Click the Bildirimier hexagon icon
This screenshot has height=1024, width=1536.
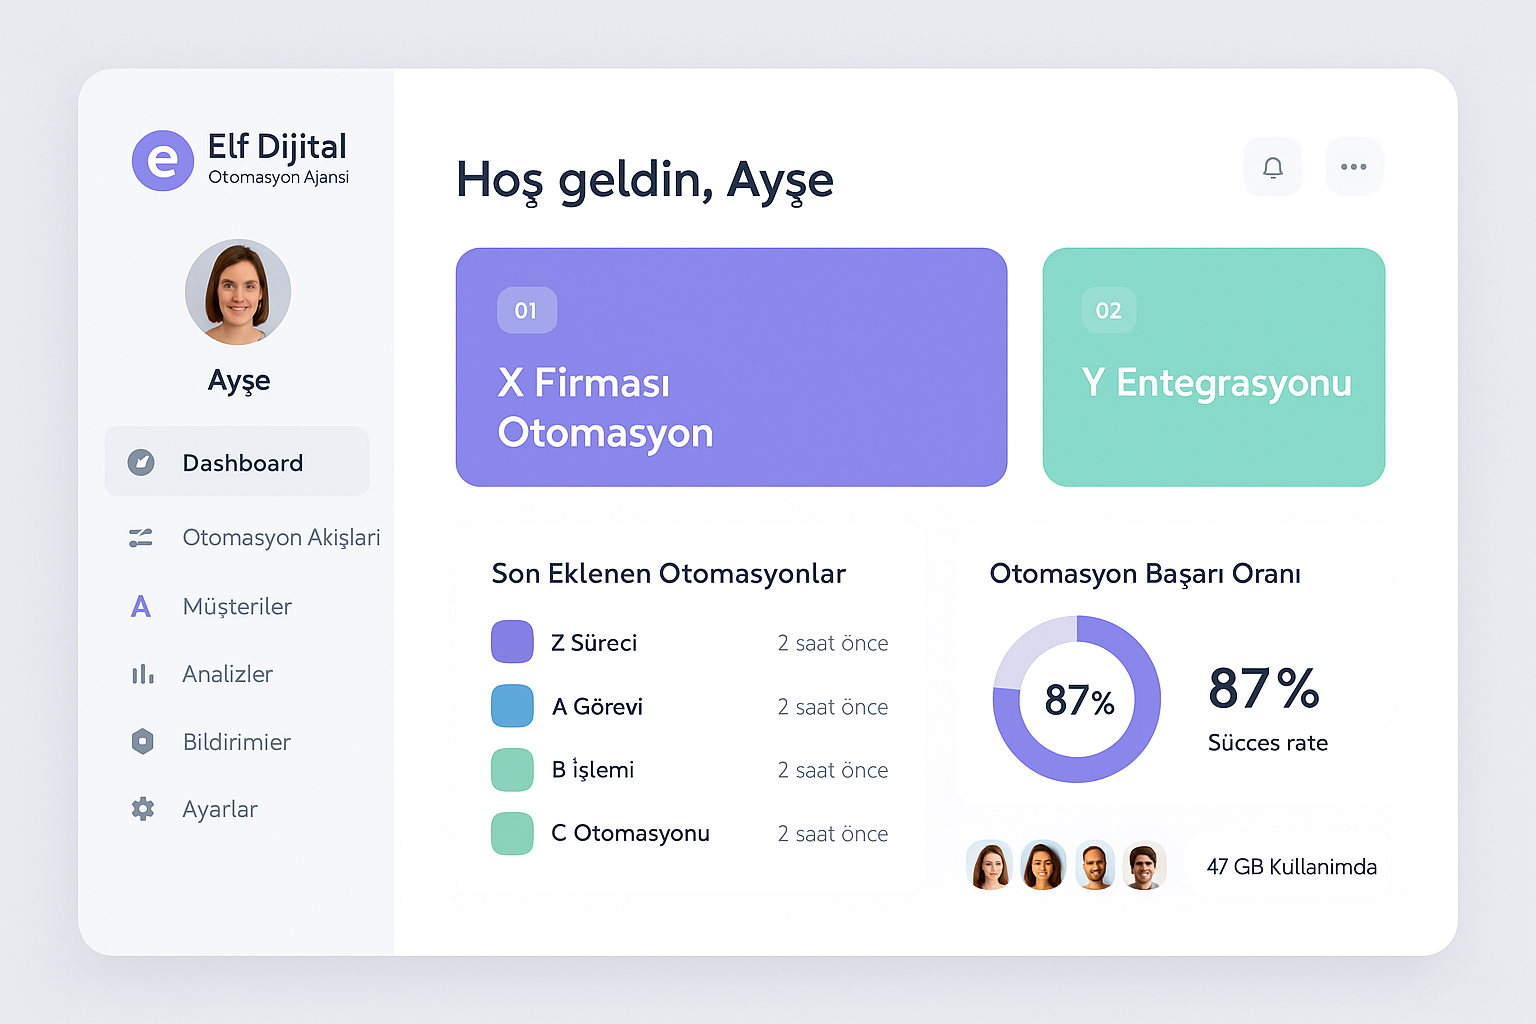point(142,741)
